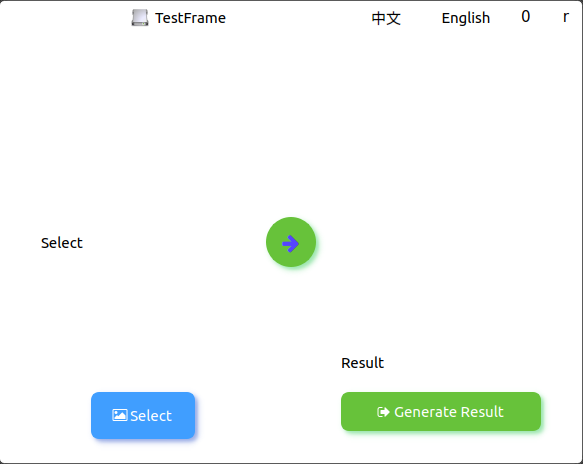
Task: Switch language to English
Action: (x=466, y=18)
